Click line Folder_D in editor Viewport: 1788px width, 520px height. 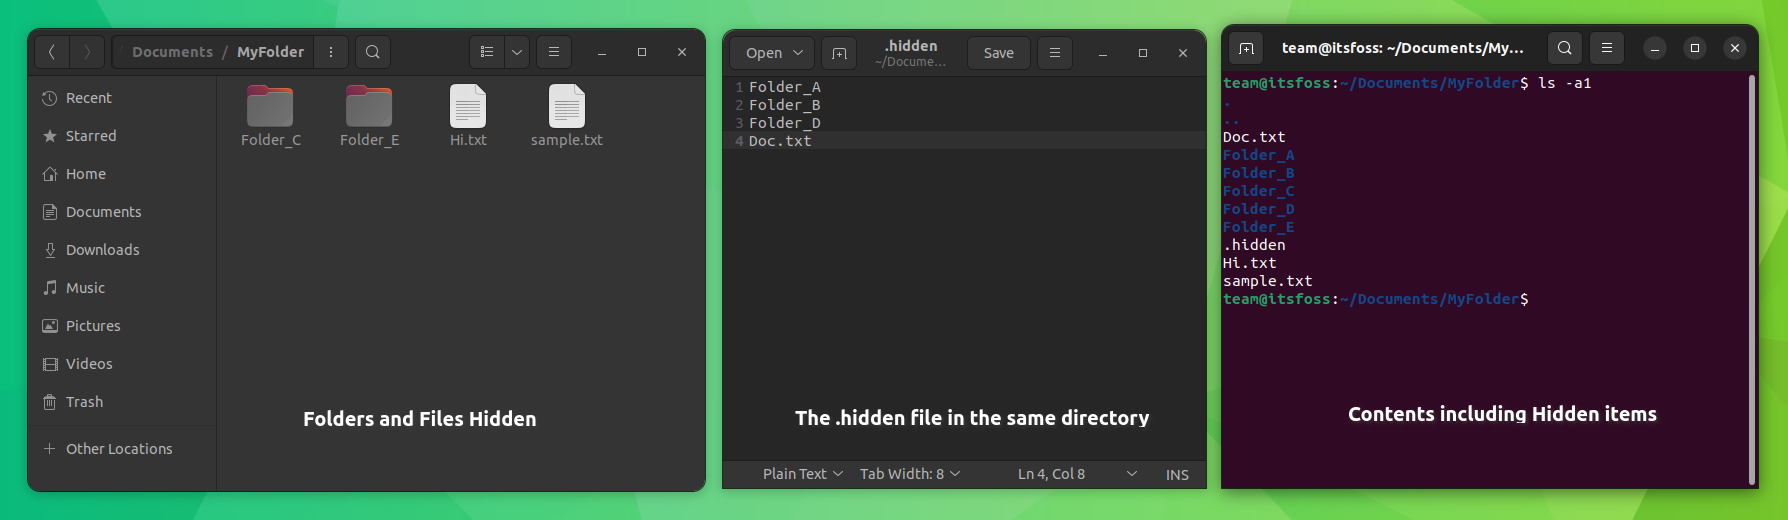point(785,123)
